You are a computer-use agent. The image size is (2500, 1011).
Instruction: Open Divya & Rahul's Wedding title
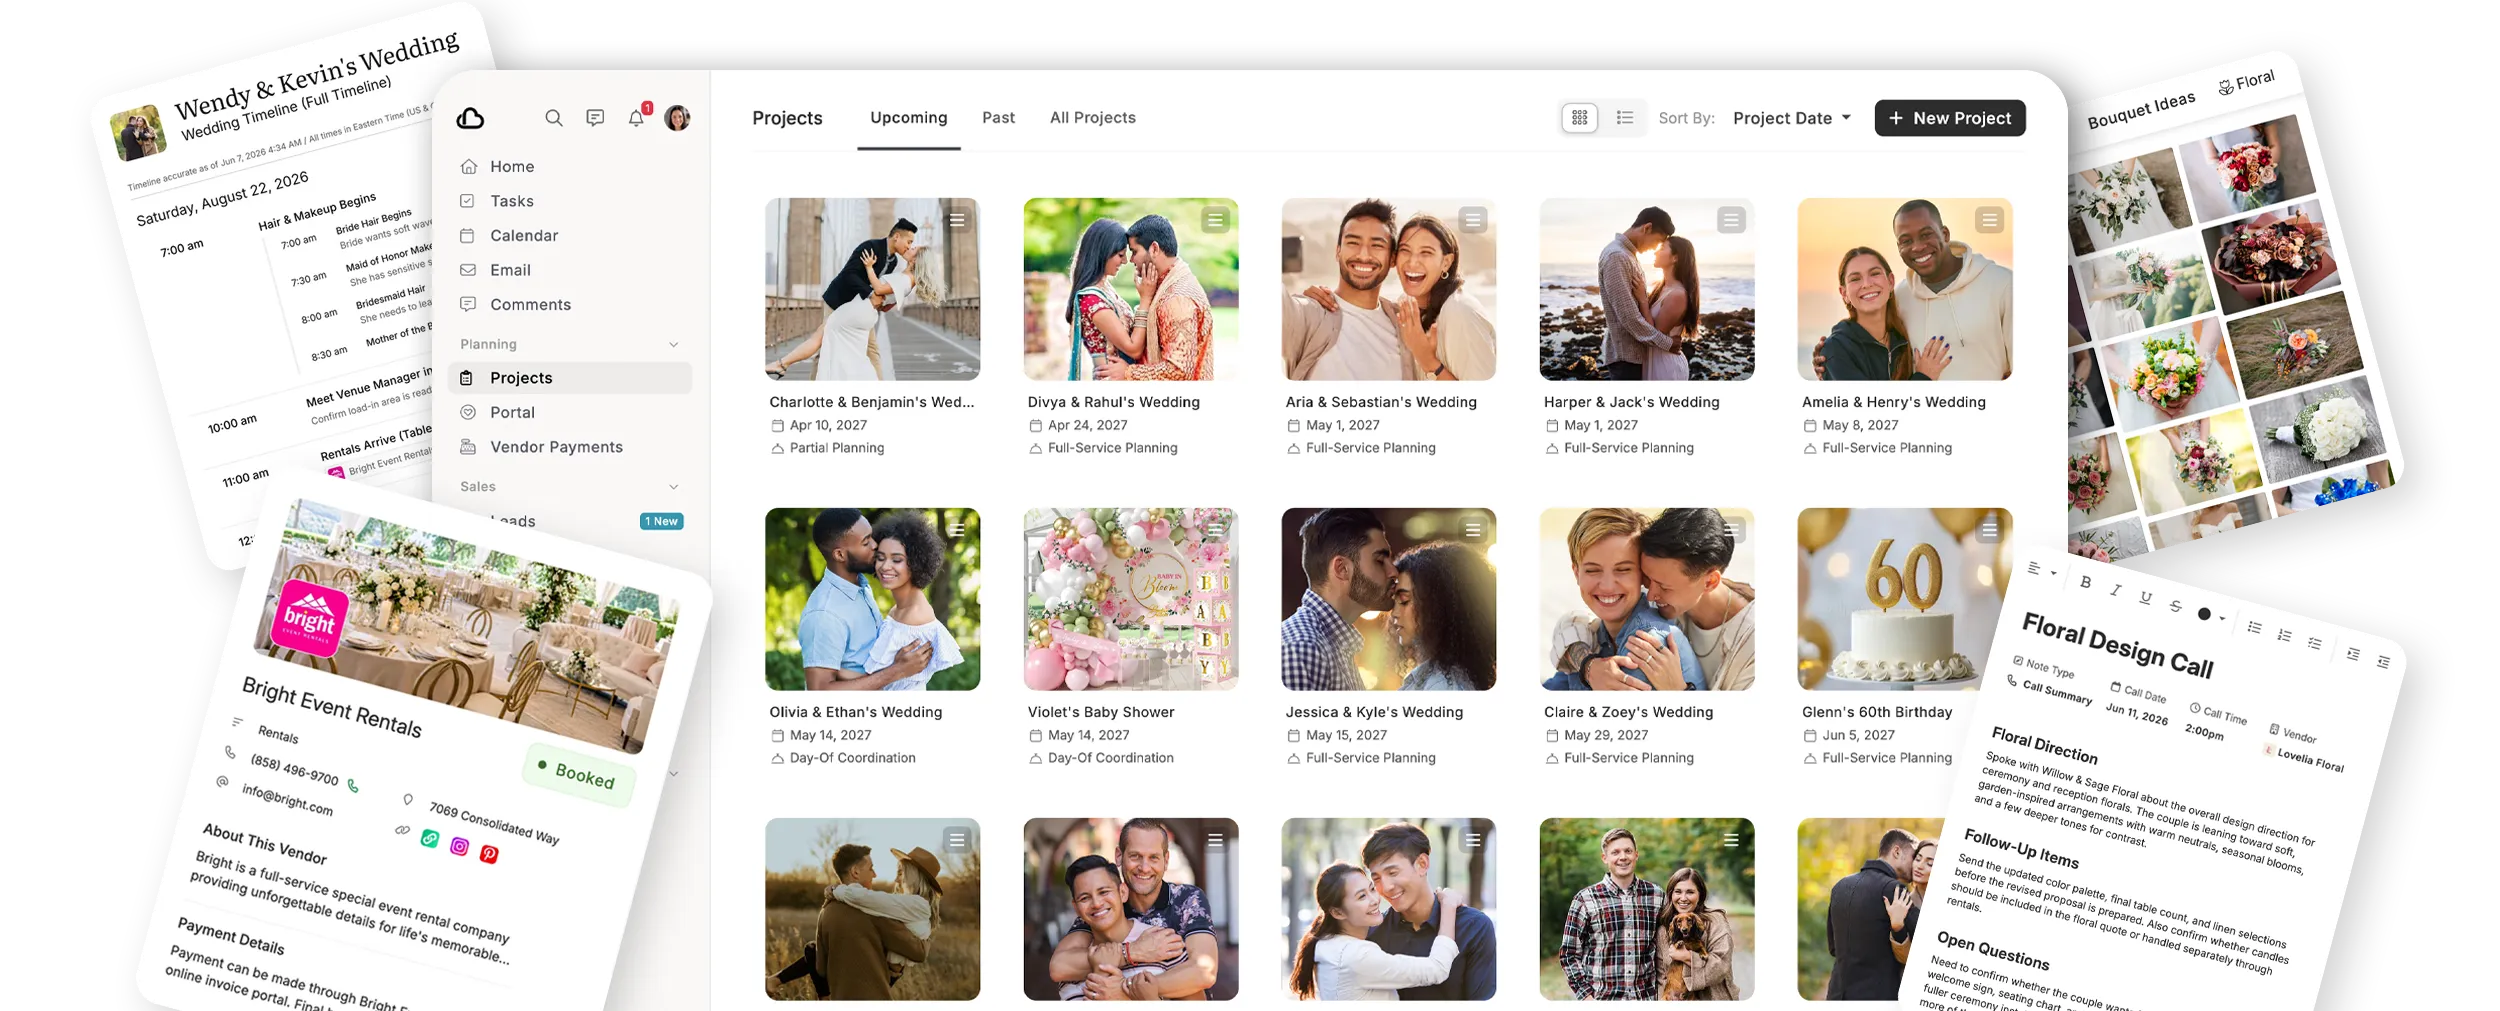(x=1113, y=402)
